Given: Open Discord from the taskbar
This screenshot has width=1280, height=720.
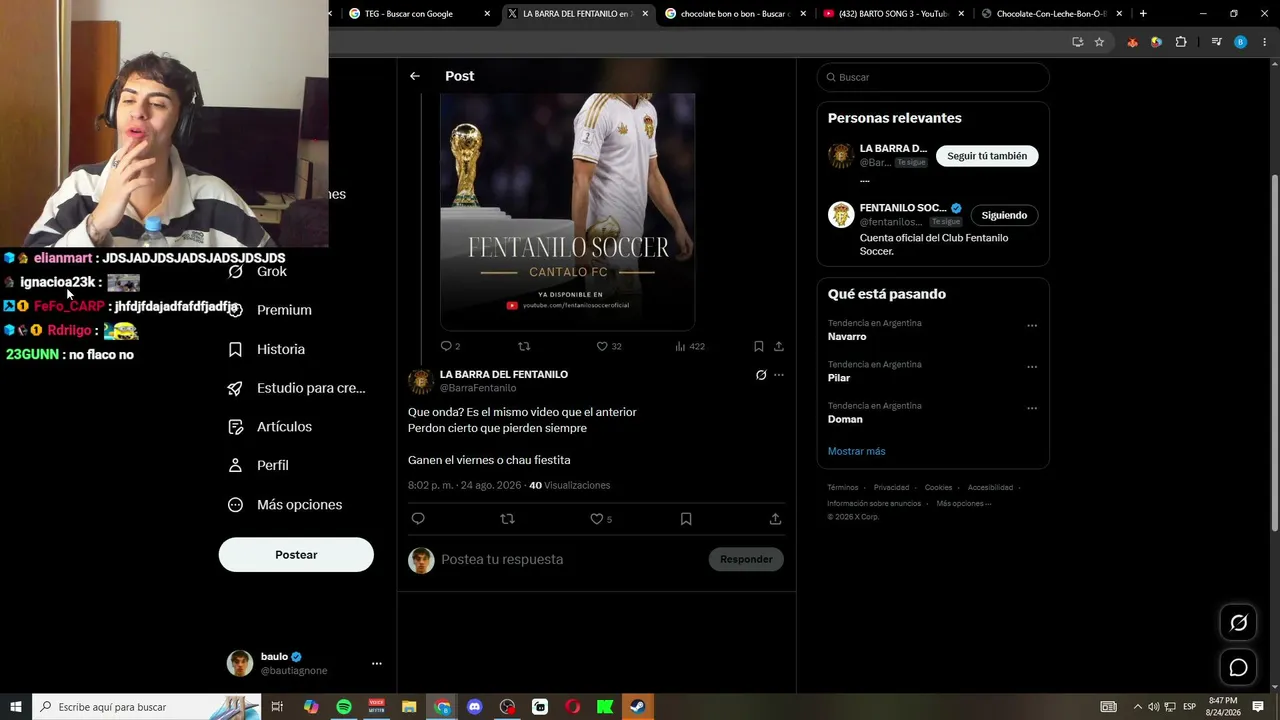Looking at the screenshot, I should (x=475, y=707).
